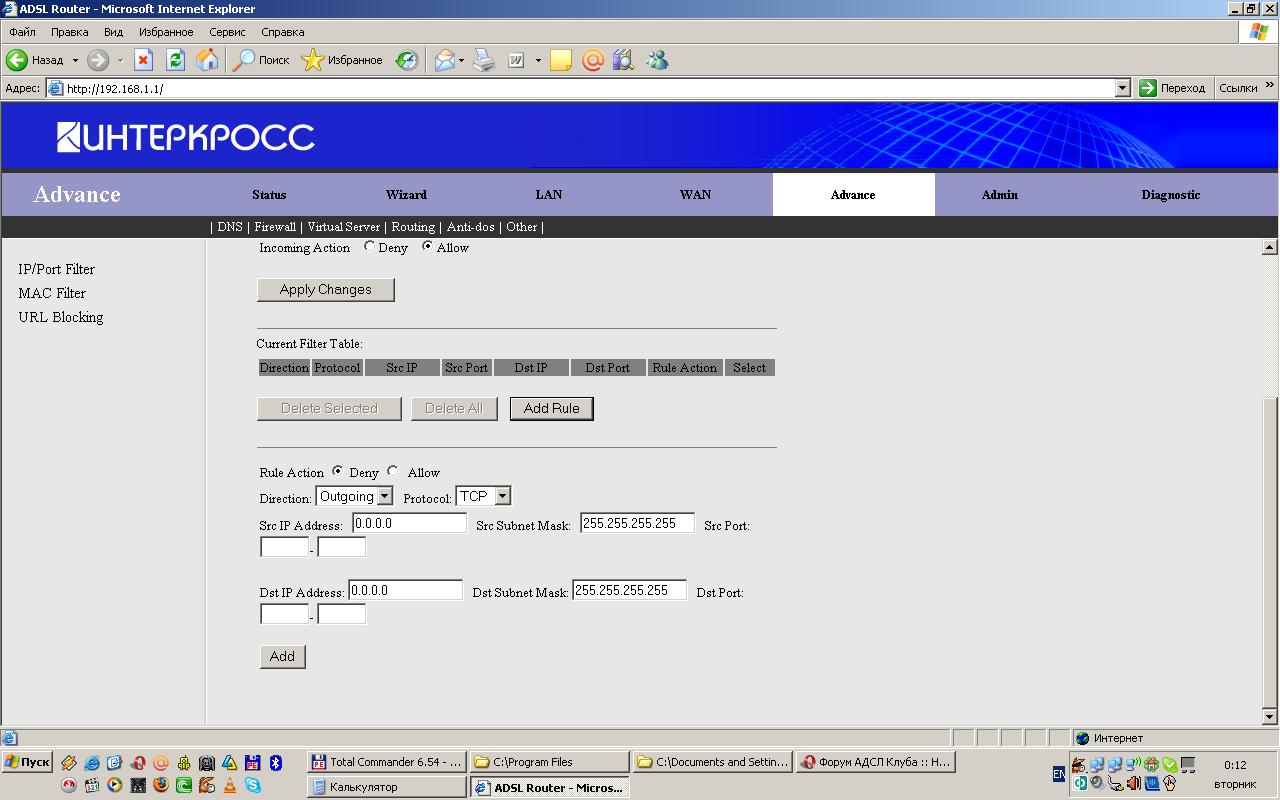Open the Search magnifier toolbar icon
This screenshot has width=1280, height=800.
(x=244, y=60)
